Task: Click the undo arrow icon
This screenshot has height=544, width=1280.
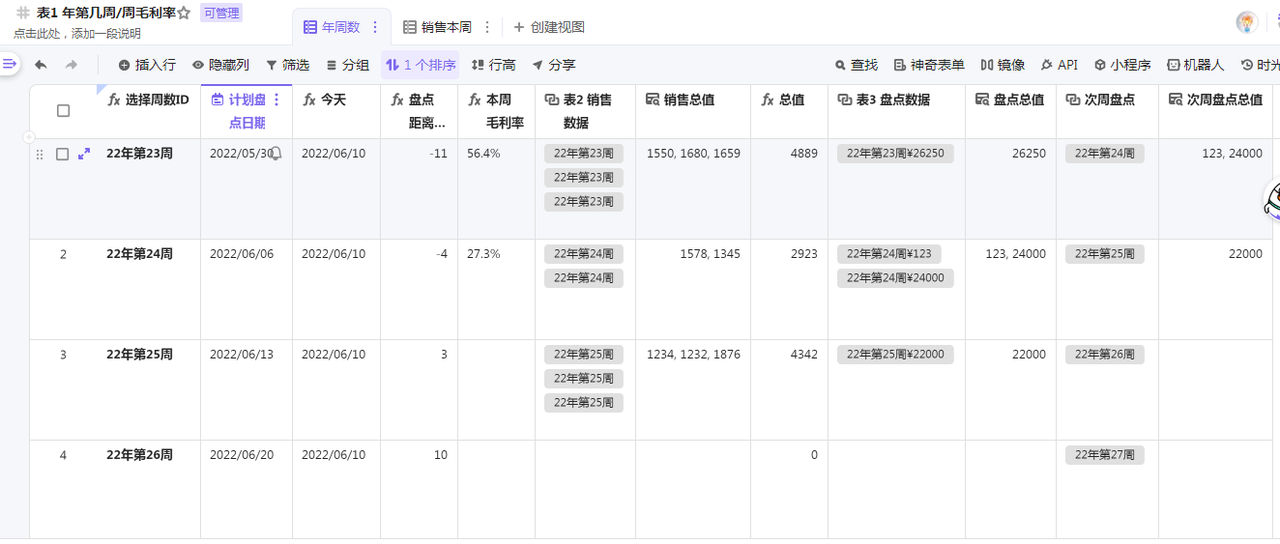Action: point(40,65)
